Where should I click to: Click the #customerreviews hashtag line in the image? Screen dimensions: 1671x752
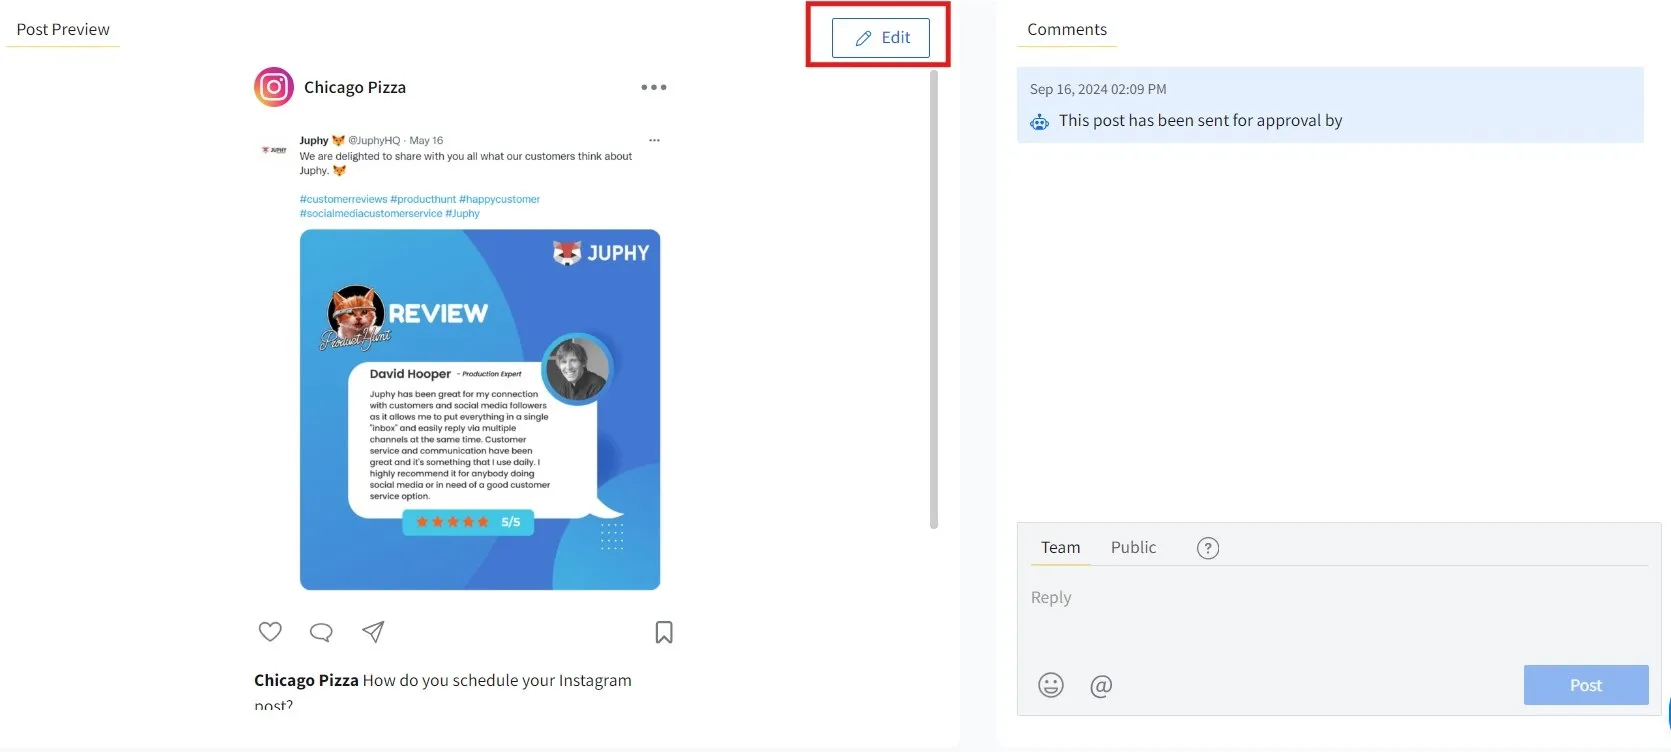[420, 199]
